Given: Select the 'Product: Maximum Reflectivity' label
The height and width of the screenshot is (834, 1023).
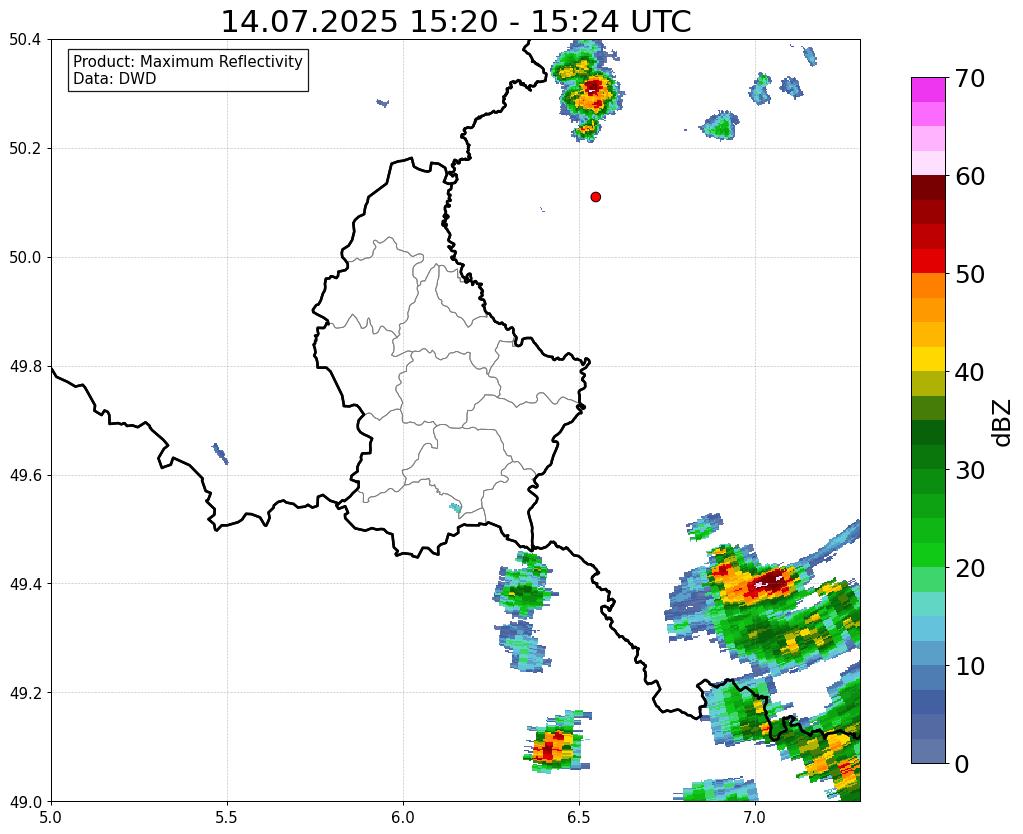Looking at the screenshot, I should tap(188, 61).
